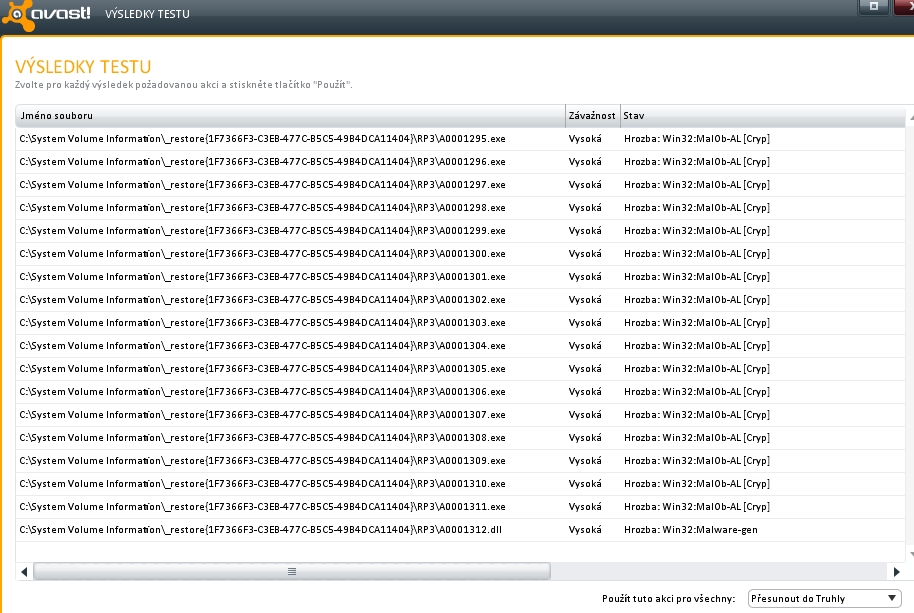Screen dimensions: 914x613
Task: Click the Win32:Malware-gen threat status
Action: pos(690,529)
